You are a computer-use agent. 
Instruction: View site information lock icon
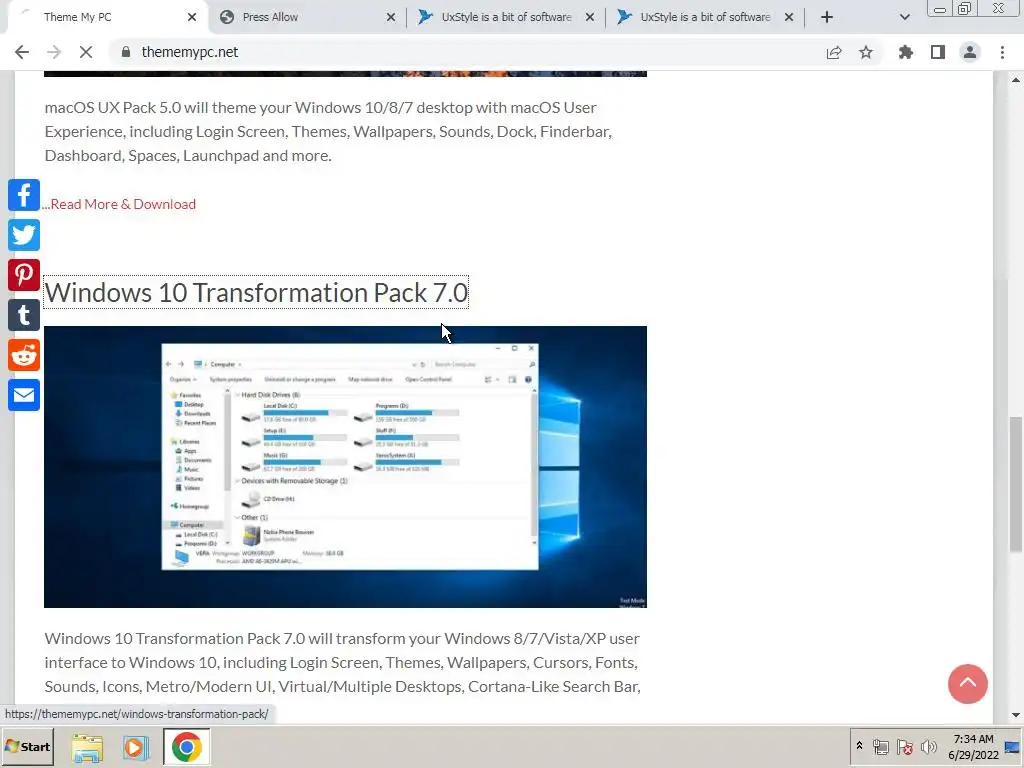click(126, 52)
